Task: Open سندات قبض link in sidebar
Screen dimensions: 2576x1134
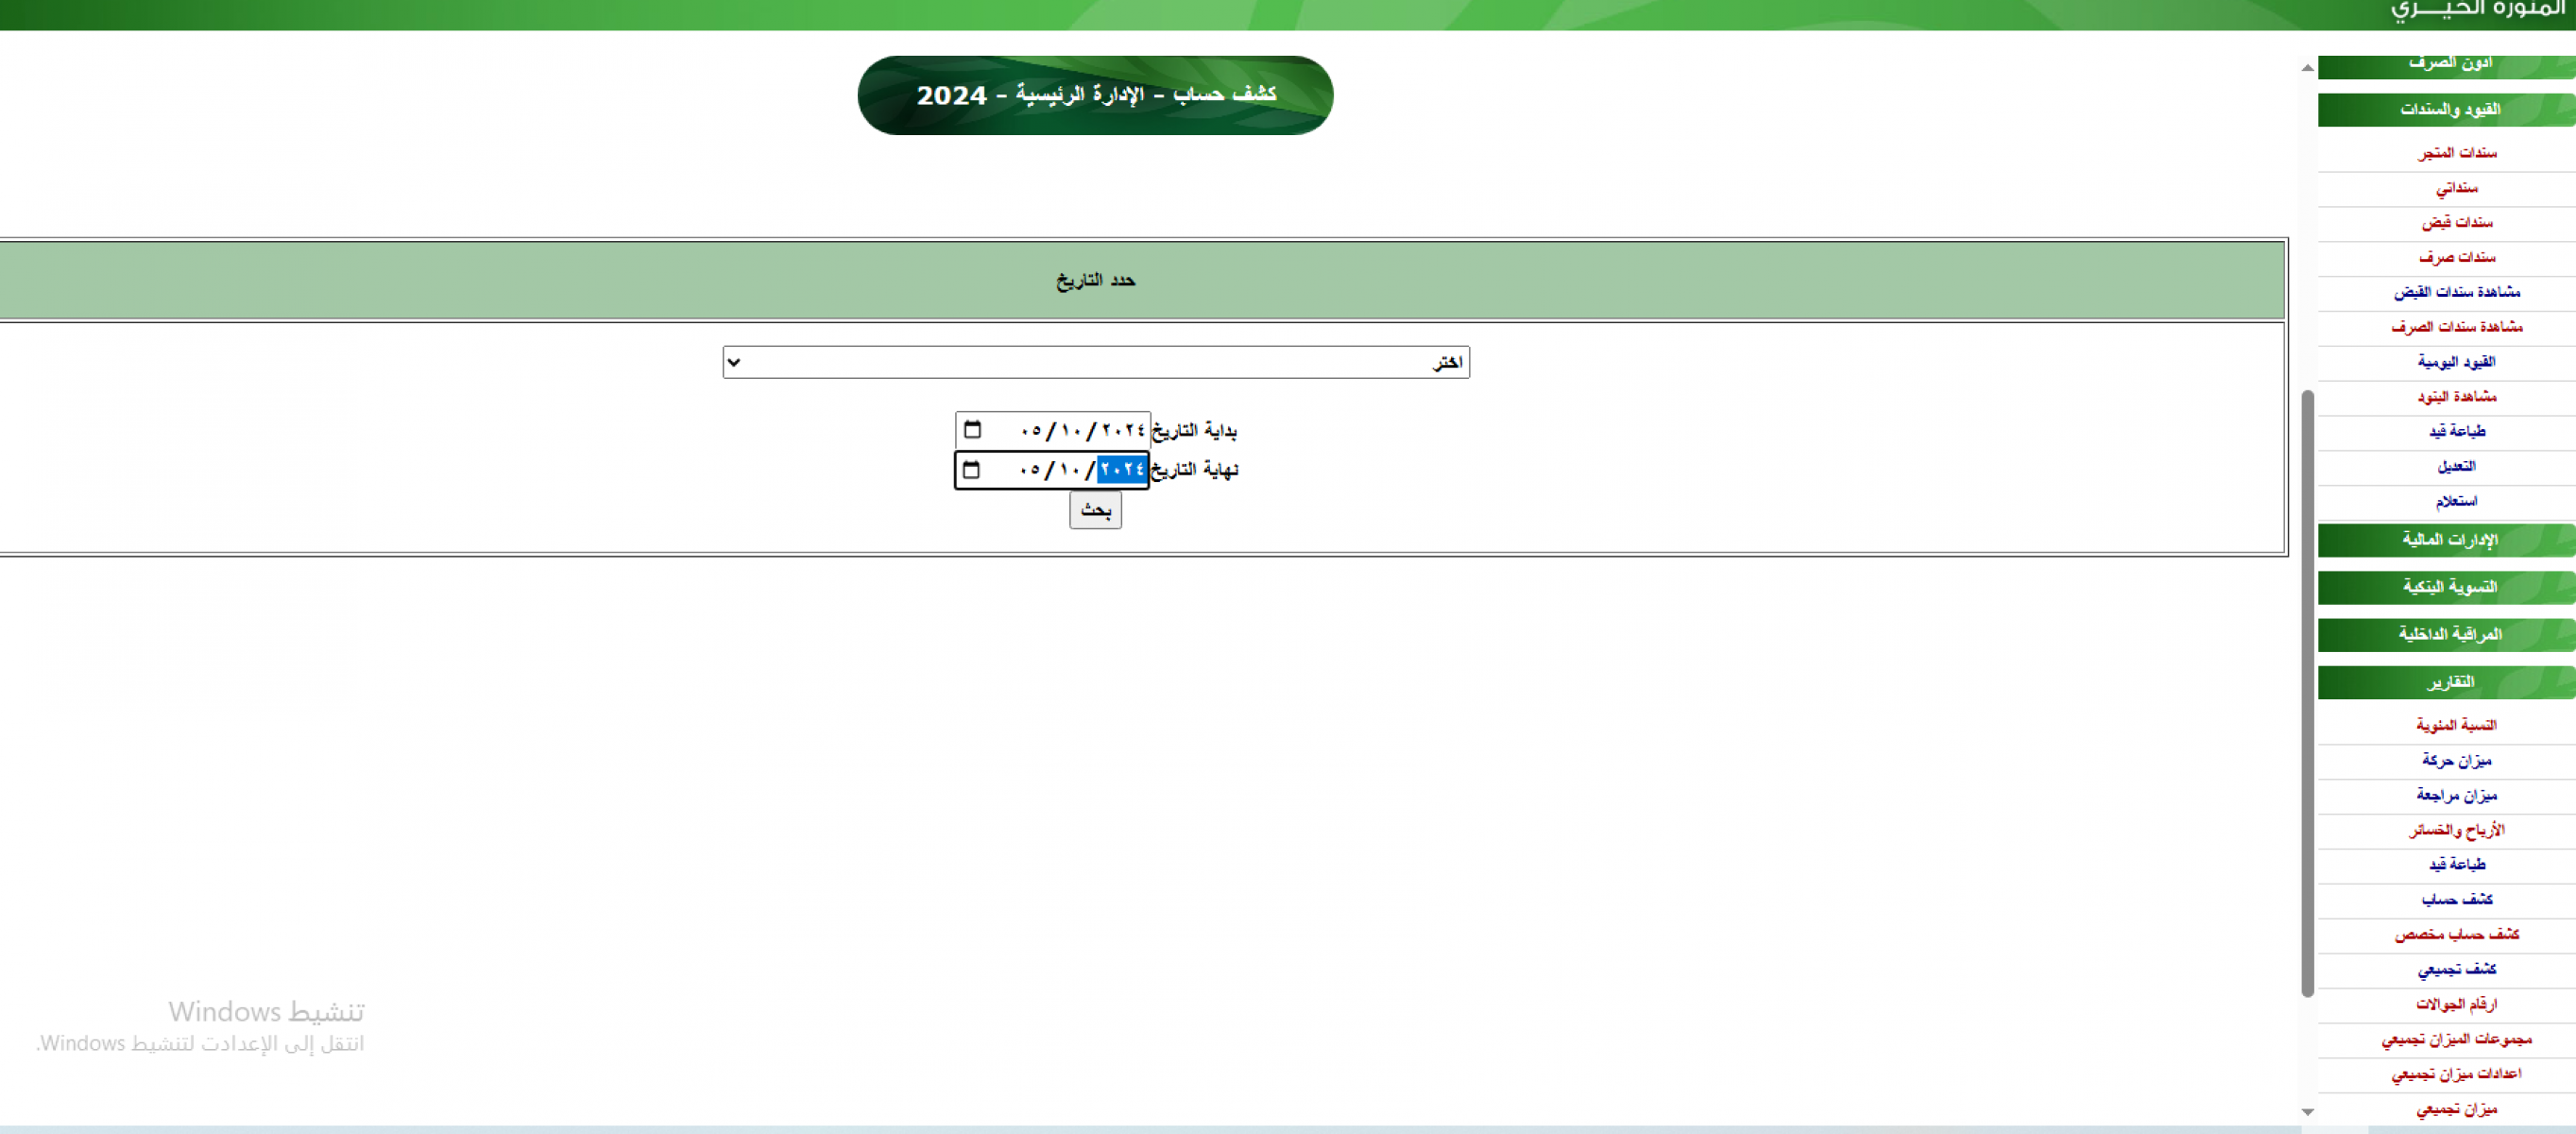Action: coord(2456,222)
